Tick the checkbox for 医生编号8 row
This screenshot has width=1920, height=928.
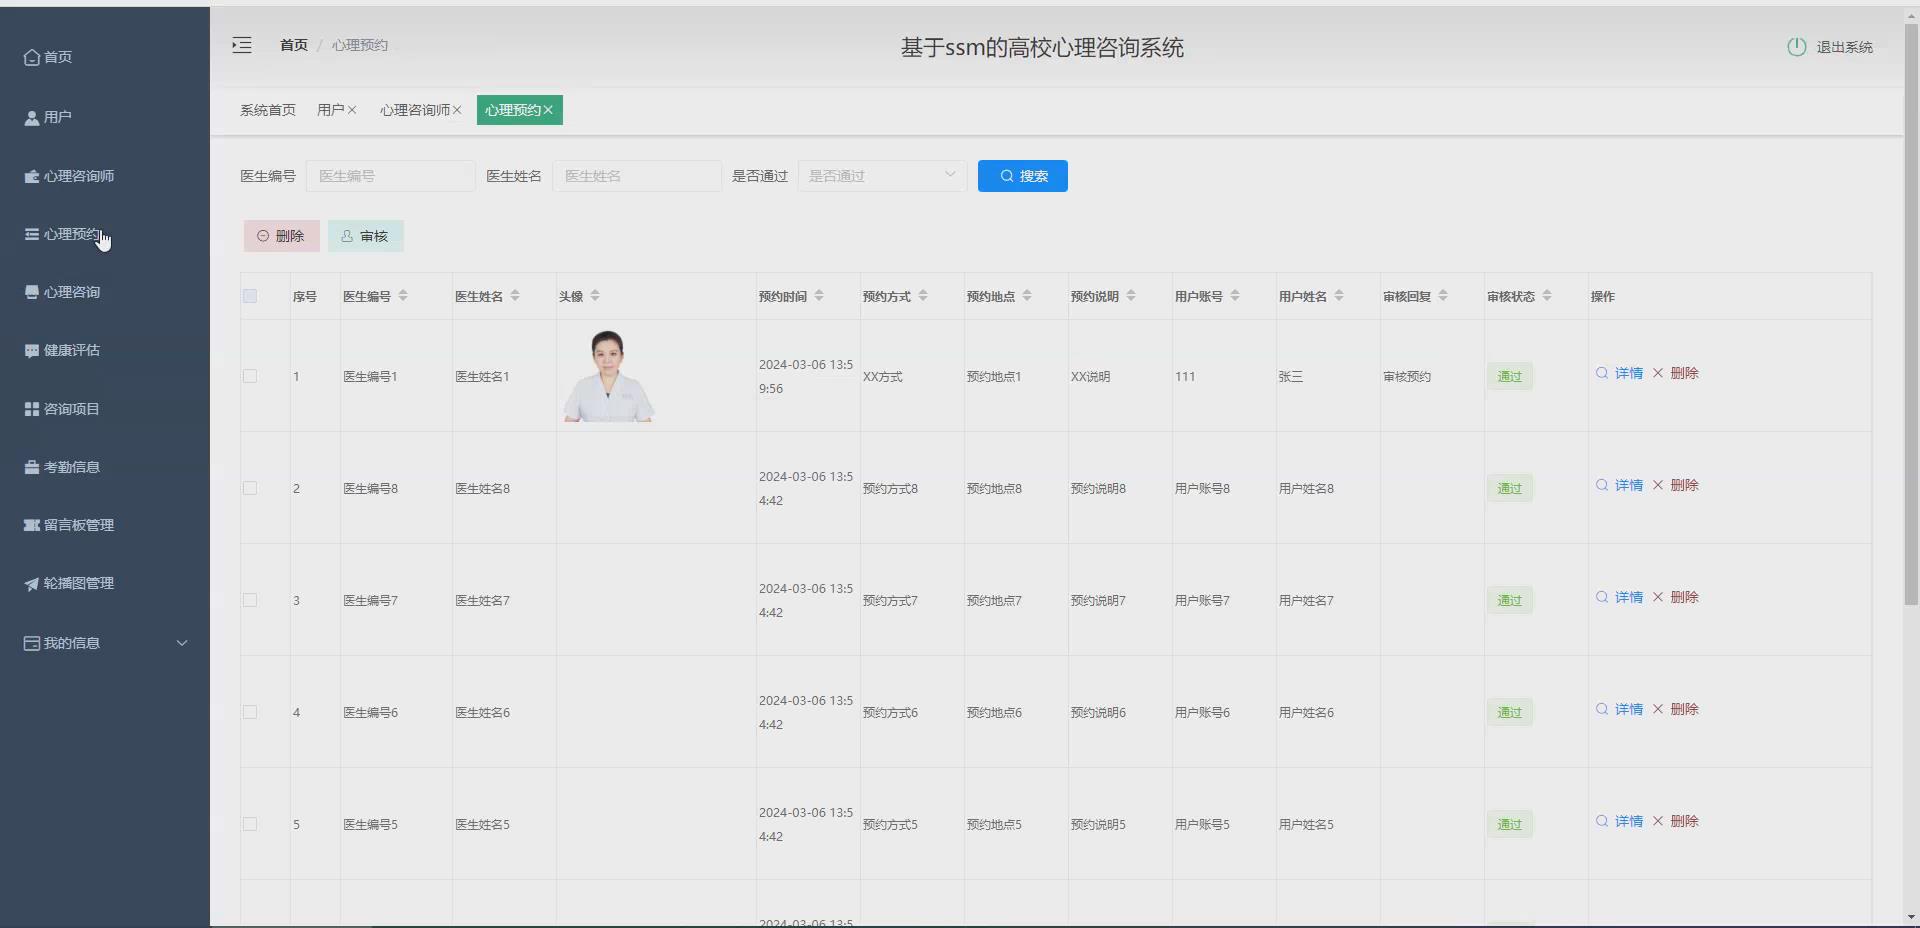click(x=250, y=488)
